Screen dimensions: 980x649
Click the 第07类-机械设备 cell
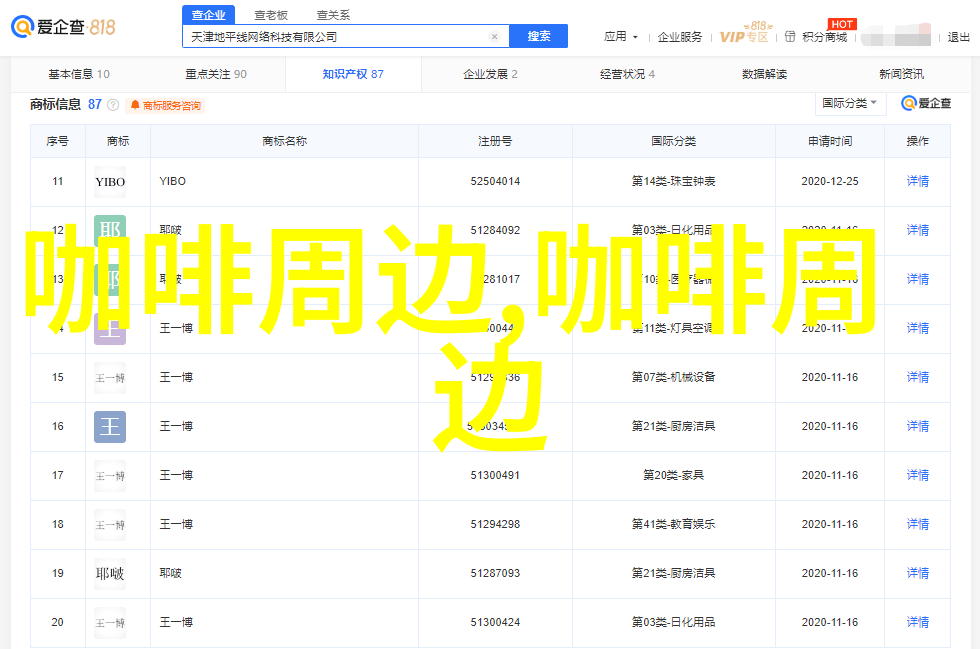673,377
